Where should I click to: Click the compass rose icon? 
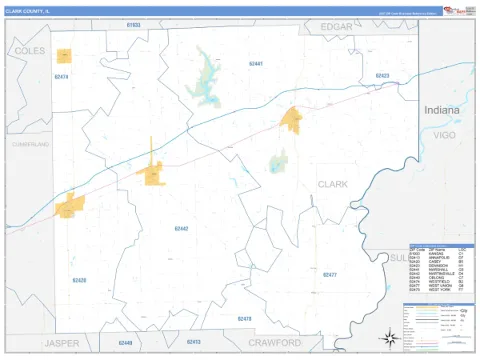click(x=390, y=338)
